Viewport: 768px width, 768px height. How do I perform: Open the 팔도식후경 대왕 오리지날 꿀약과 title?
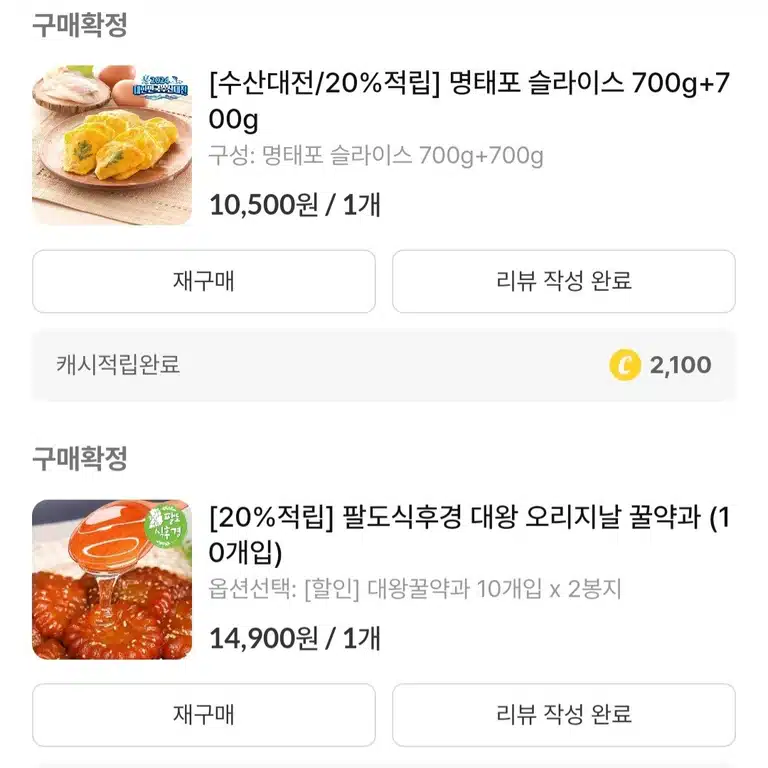pyautogui.click(x=469, y=535)
